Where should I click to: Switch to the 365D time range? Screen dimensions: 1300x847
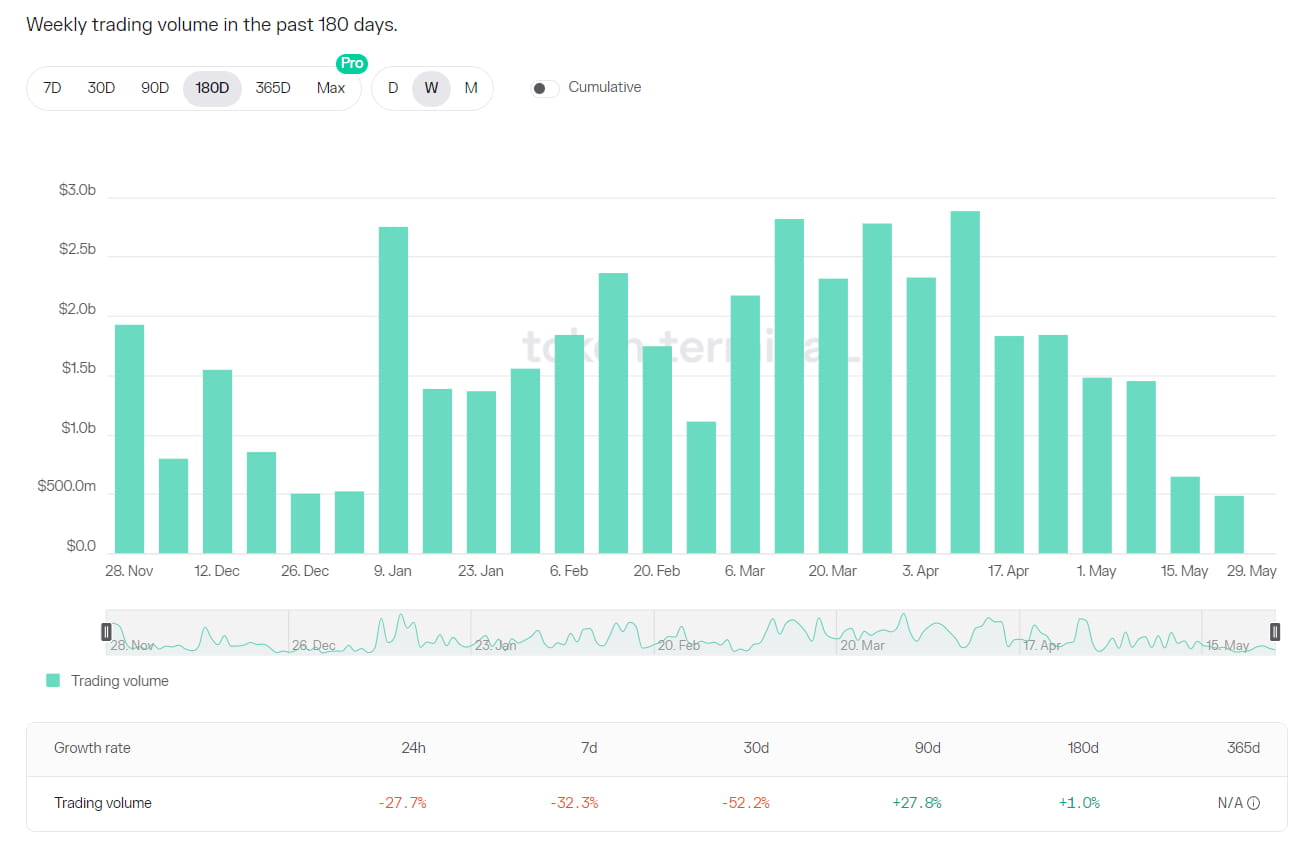tap(273, 88)
